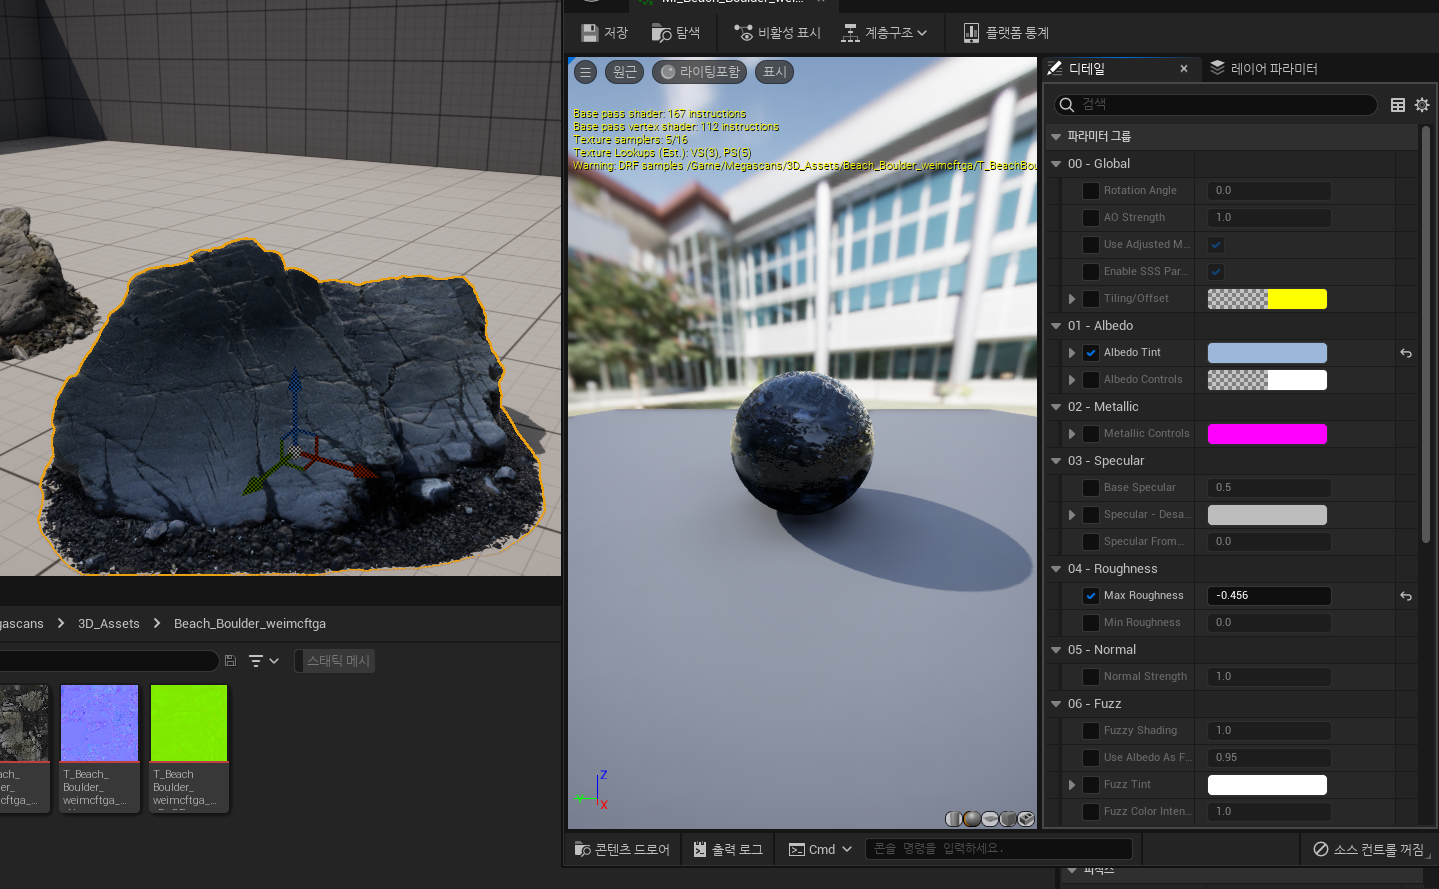1439x889 pixels.
Task: Open the preview viewport hamburger menu
Action: click(x=586, y=72)
